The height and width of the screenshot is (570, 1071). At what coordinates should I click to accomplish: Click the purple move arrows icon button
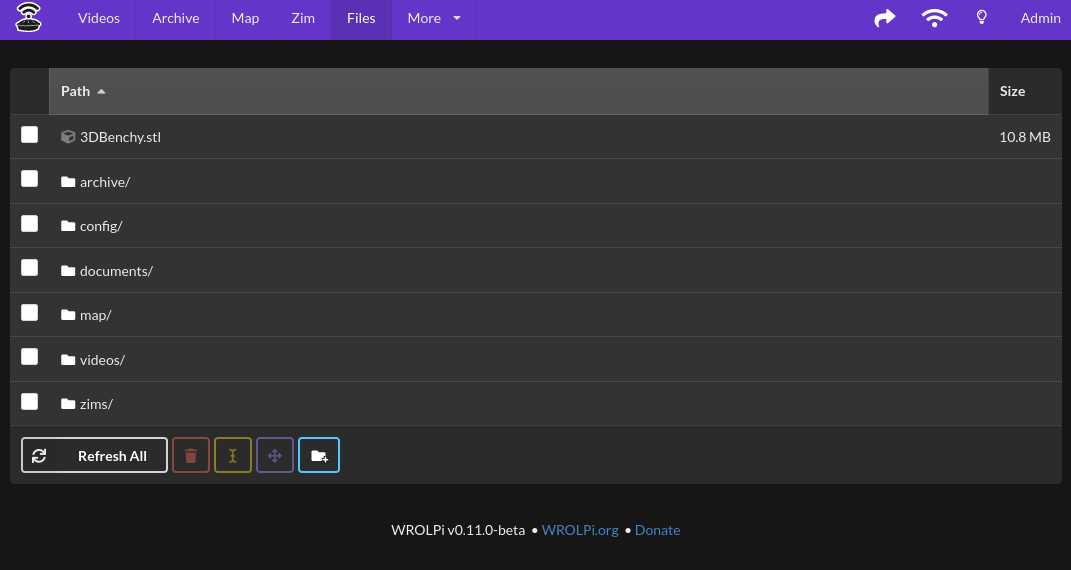275,455
